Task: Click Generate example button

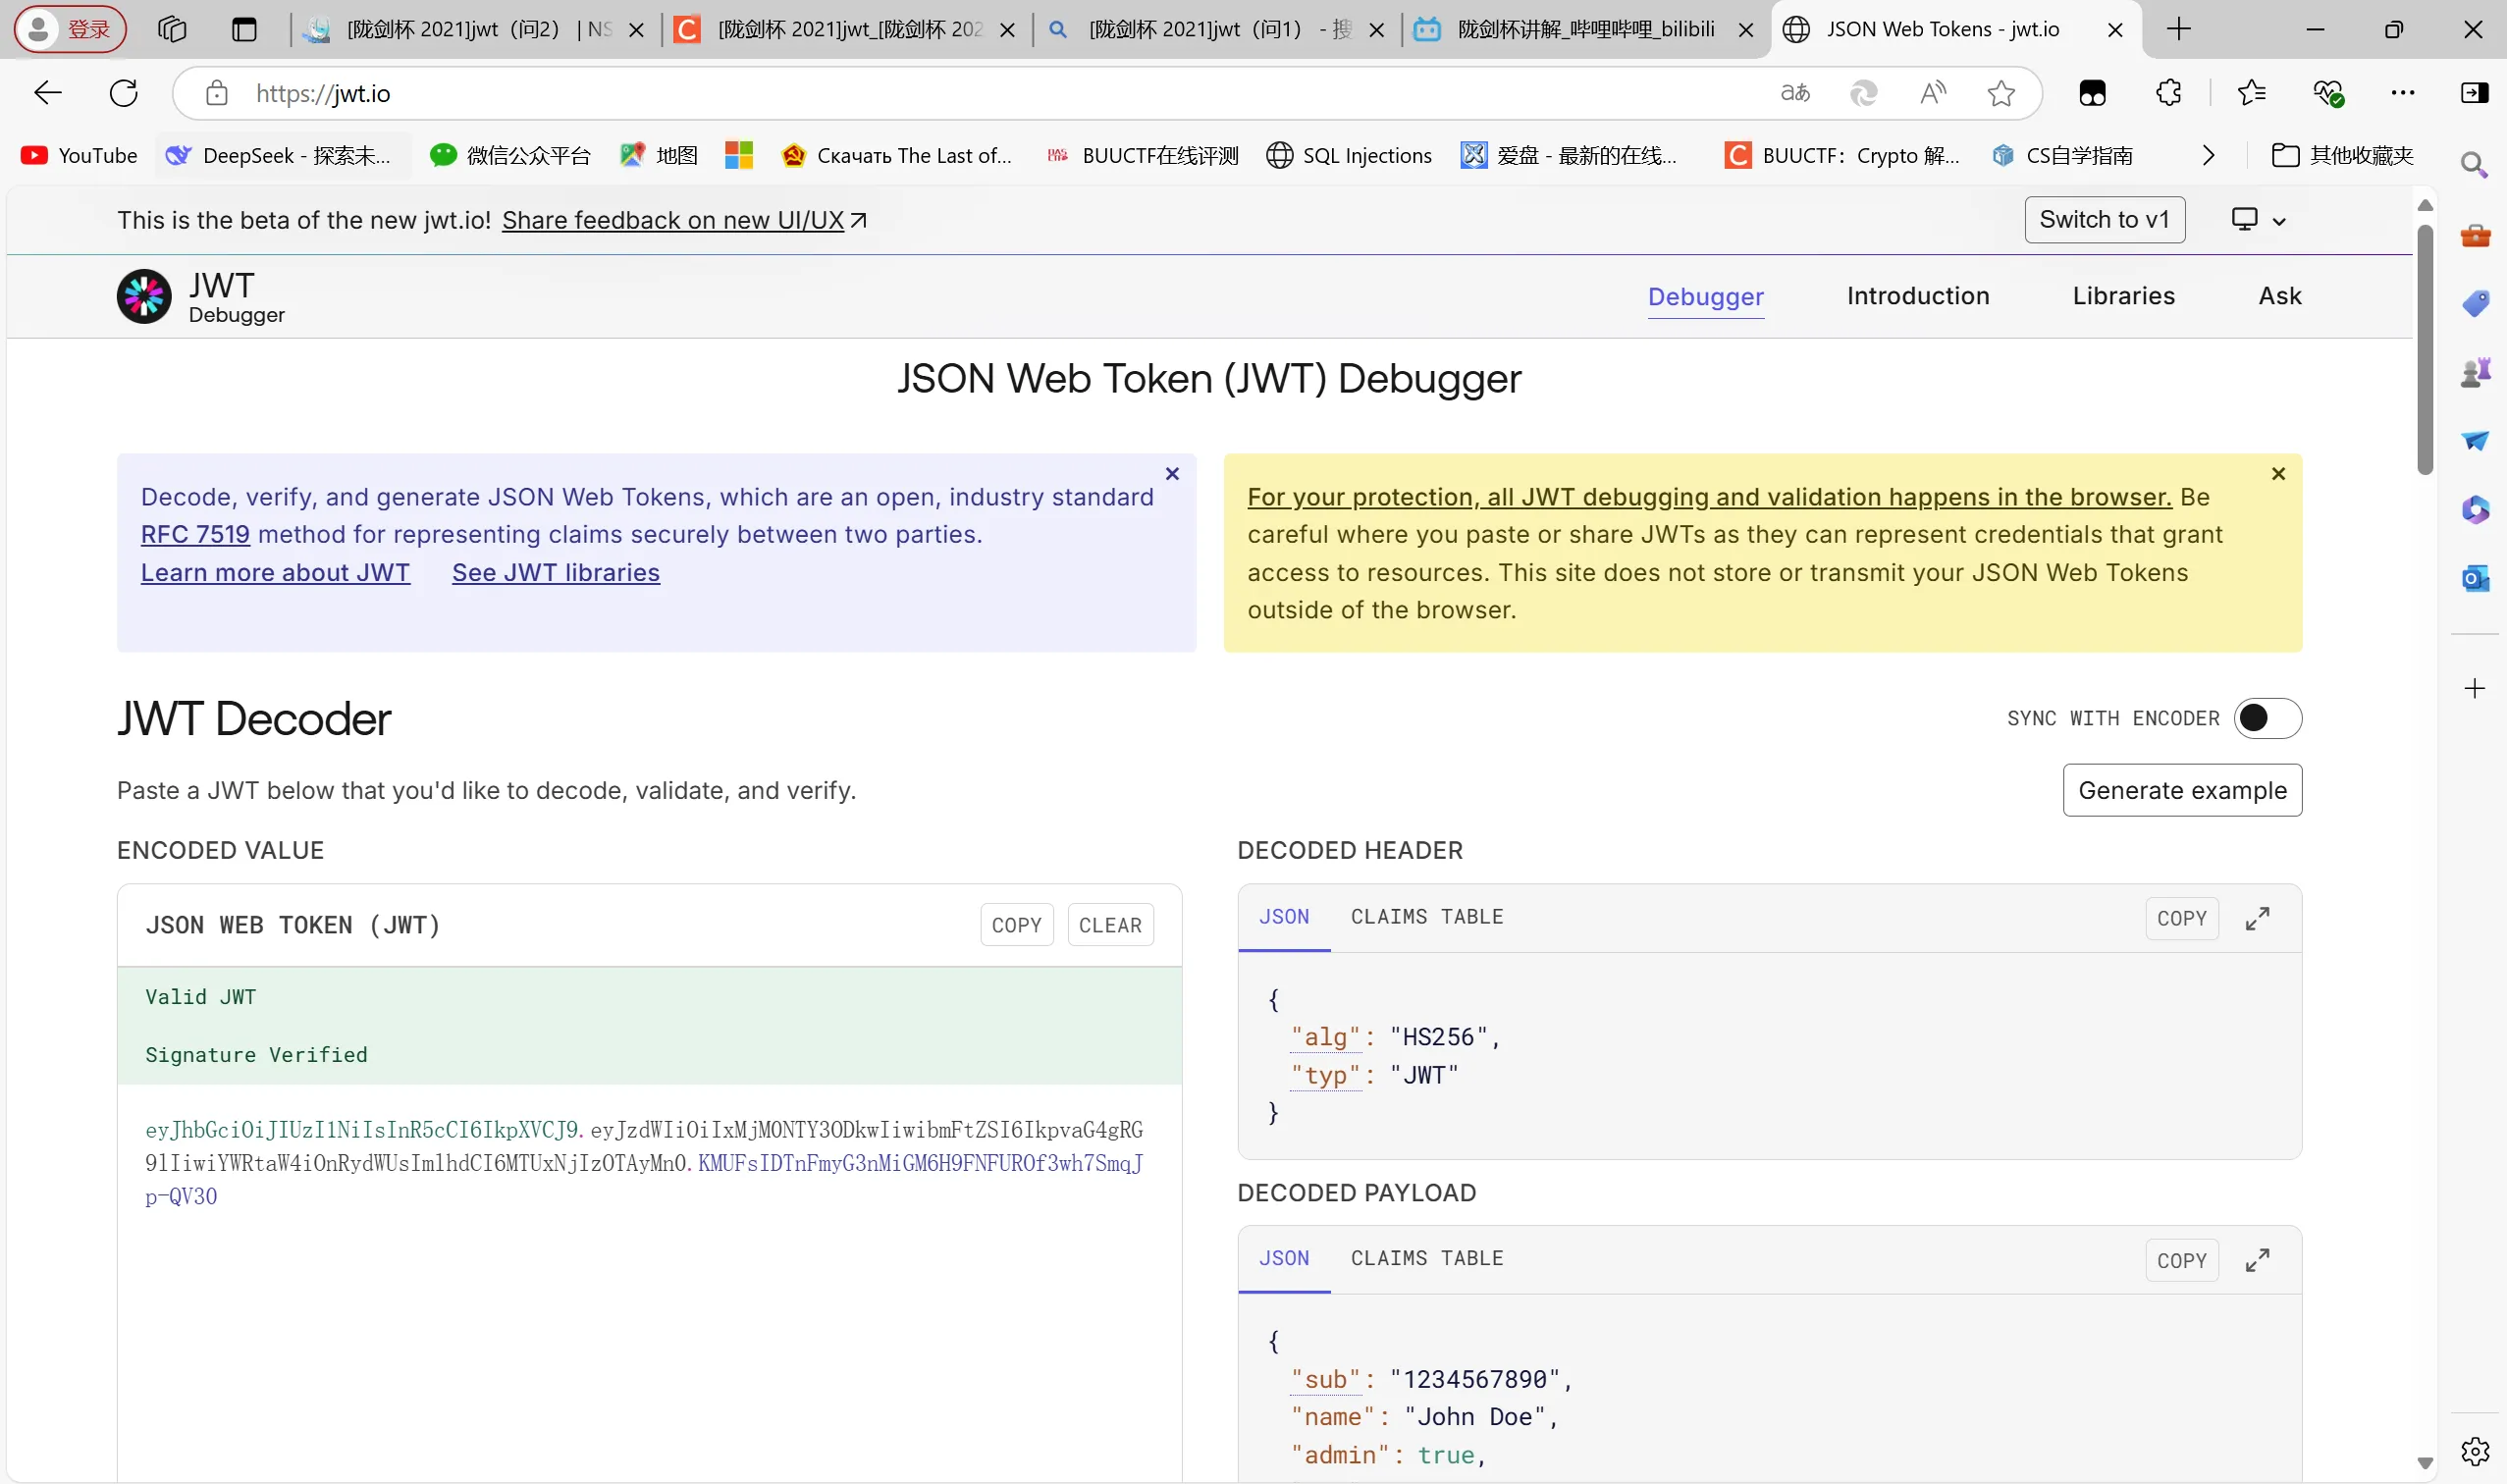Action: point(2181,790)
